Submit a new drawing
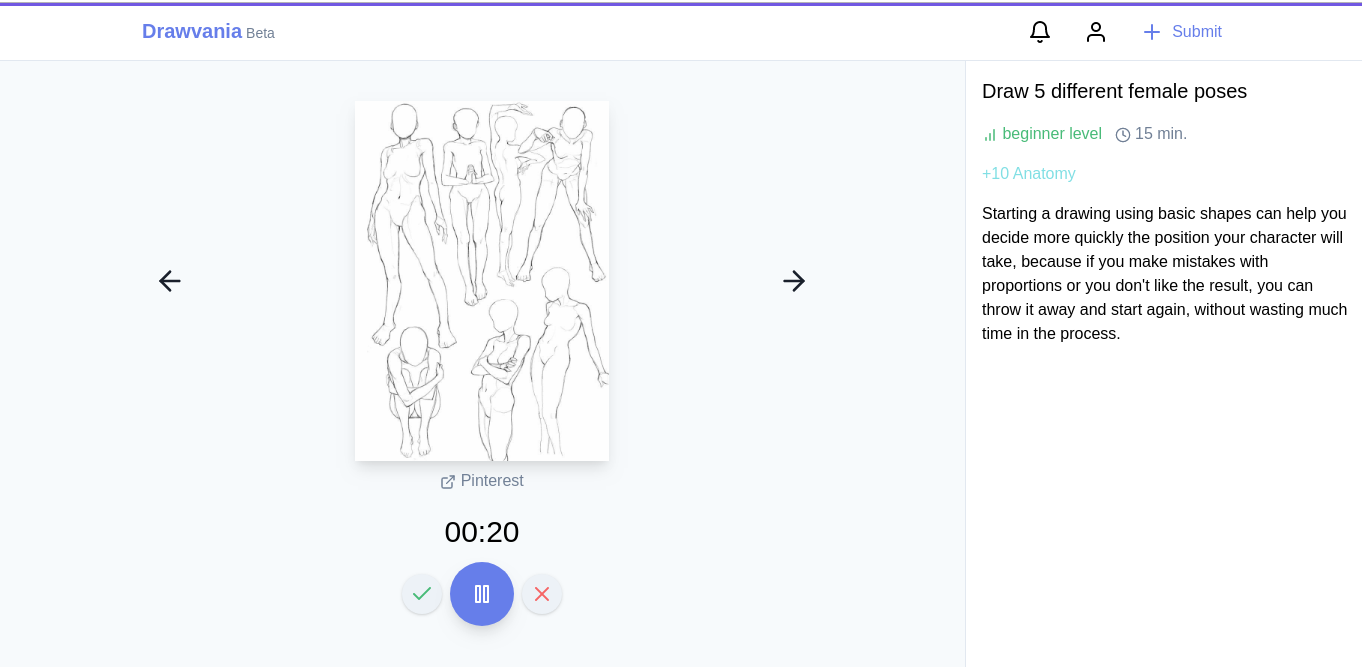1362x667 pixels. (1197, 32)
